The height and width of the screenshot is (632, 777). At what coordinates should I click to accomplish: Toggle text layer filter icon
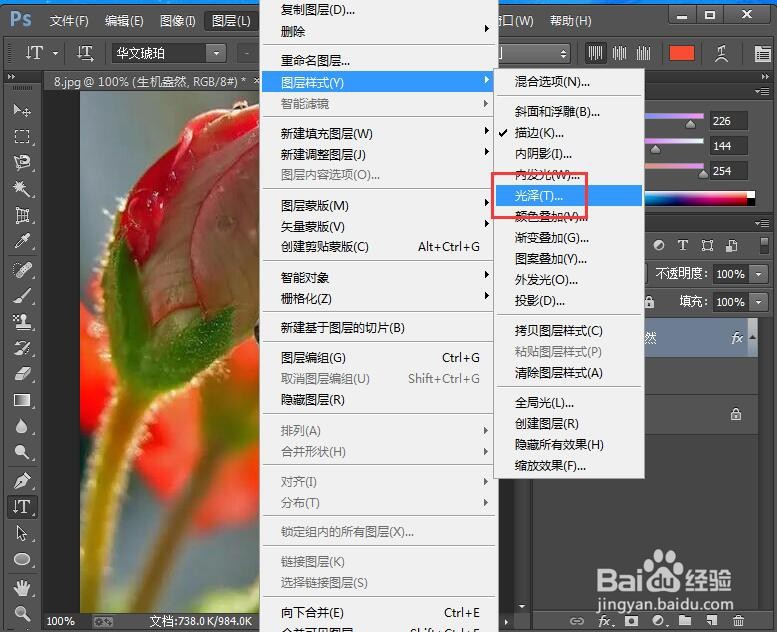pyautogui.click(x=683, y=245)
